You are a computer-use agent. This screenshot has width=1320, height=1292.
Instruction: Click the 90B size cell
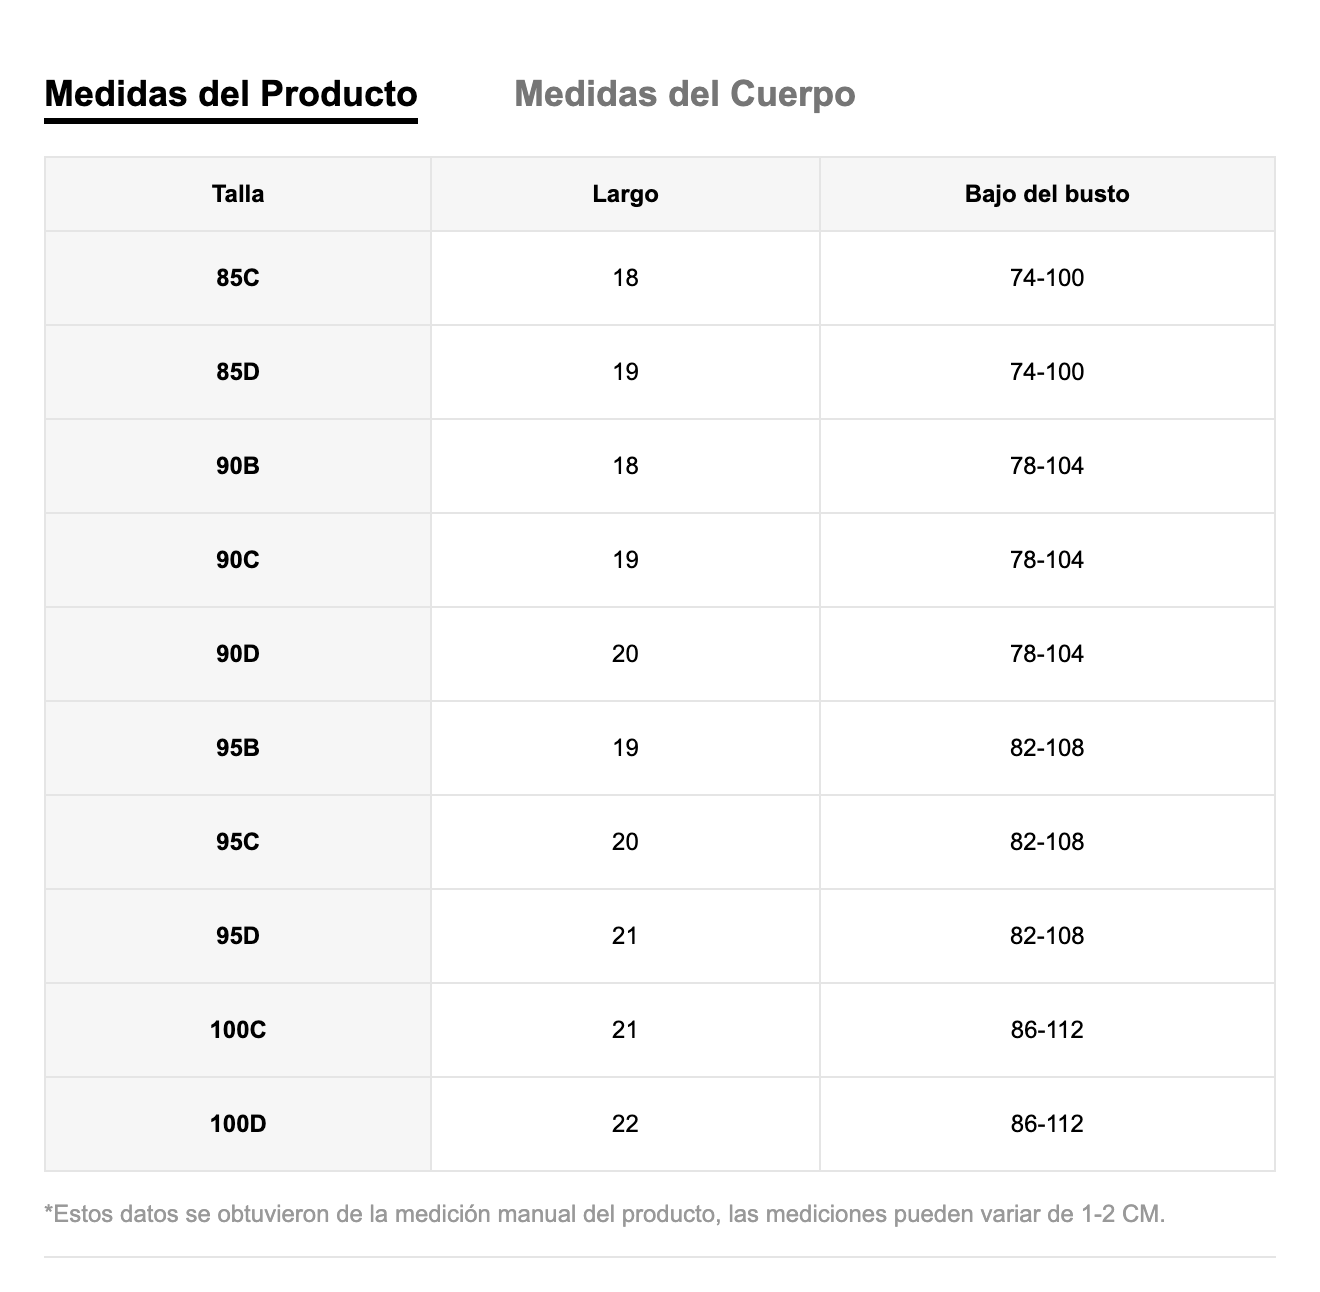pyautogui.click(x=238, y=466)
